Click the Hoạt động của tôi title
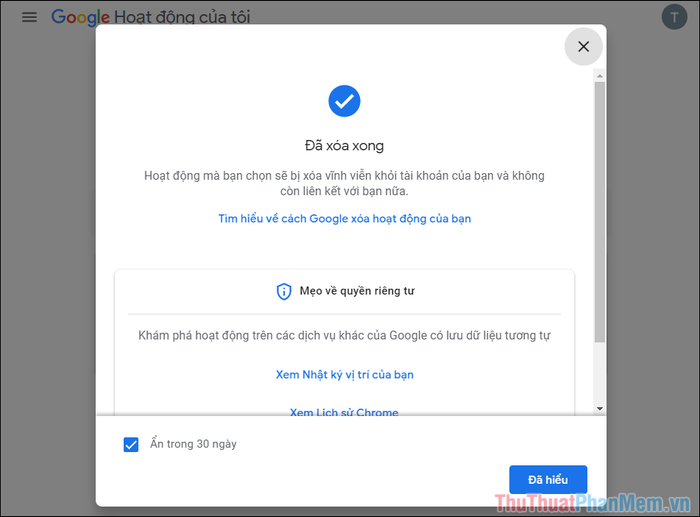The height and width of the screenshot is (517, 700). (182, 17)
